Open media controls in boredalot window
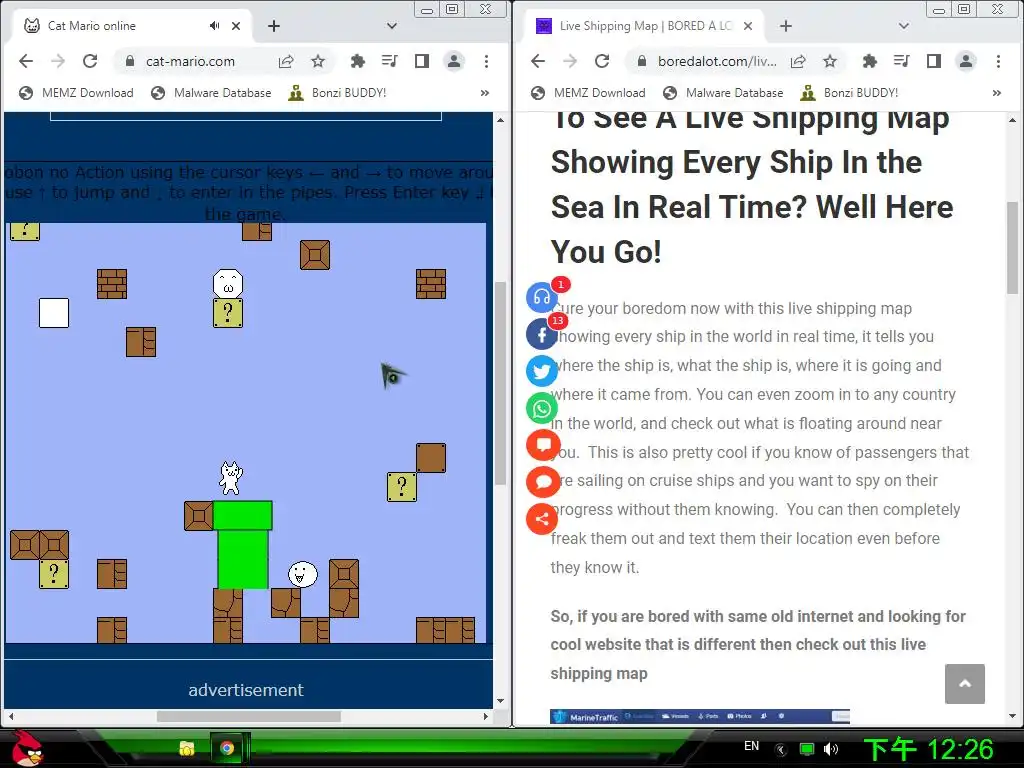 click(902, 61)
